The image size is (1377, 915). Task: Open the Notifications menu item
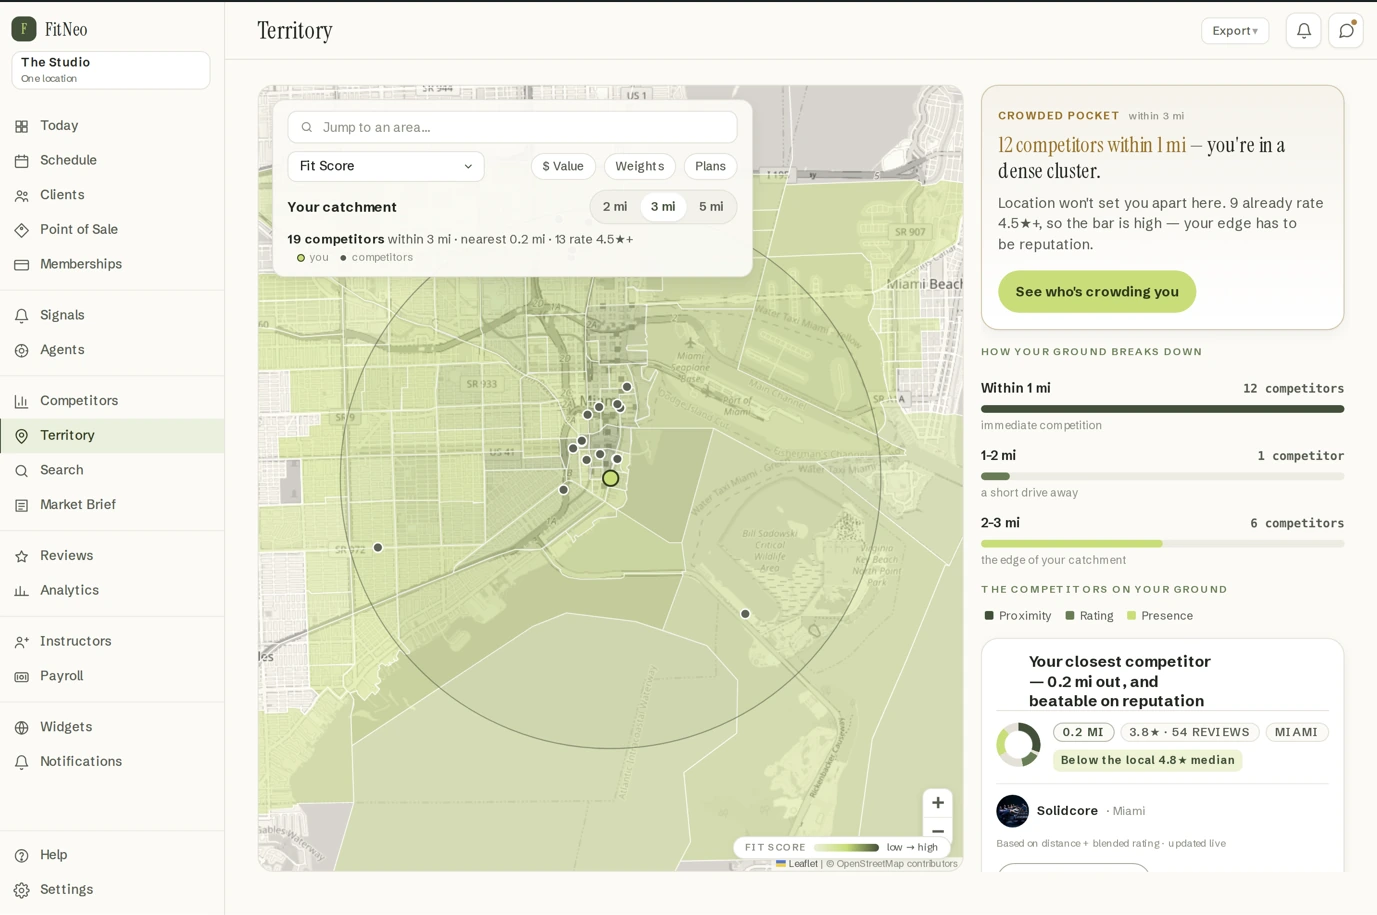112,762
